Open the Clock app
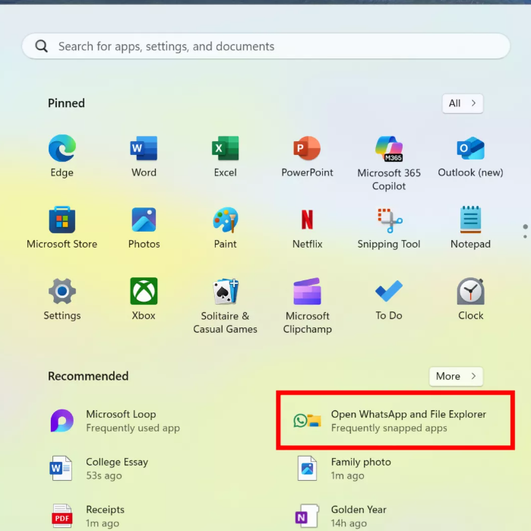The height and width of the screenshot is (531, 531). (x=470, y=299)
